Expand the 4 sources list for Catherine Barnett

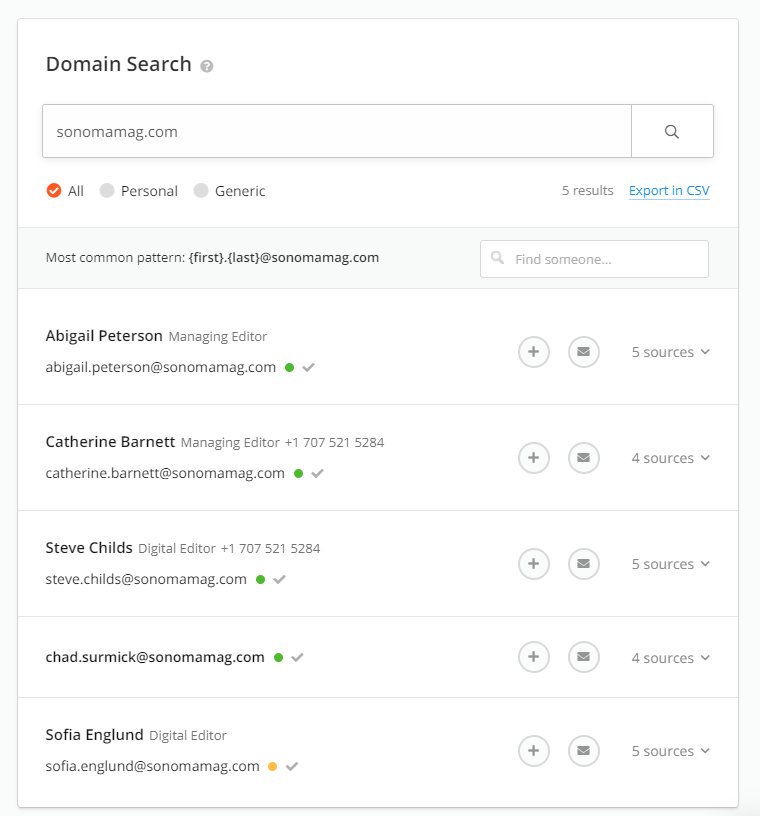click(670, 458)
